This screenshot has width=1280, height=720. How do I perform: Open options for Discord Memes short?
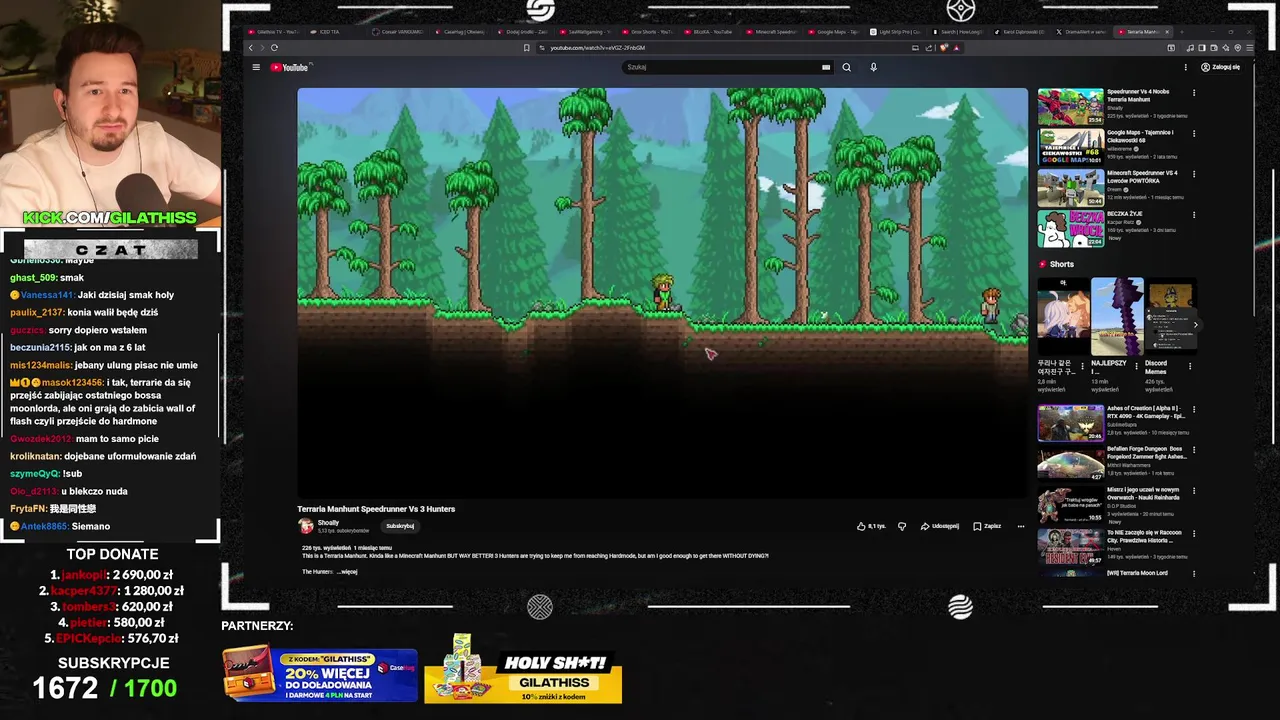coord(1190,366)
